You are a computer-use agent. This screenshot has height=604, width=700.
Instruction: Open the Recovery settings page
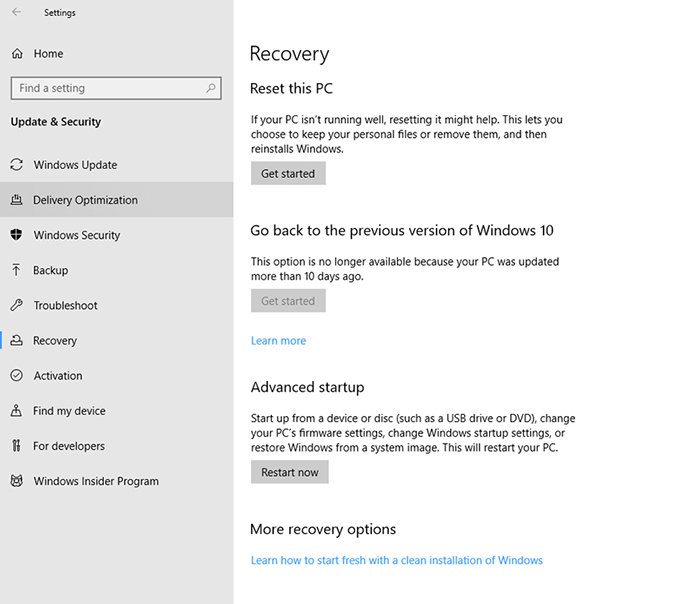tap(55, 341)
